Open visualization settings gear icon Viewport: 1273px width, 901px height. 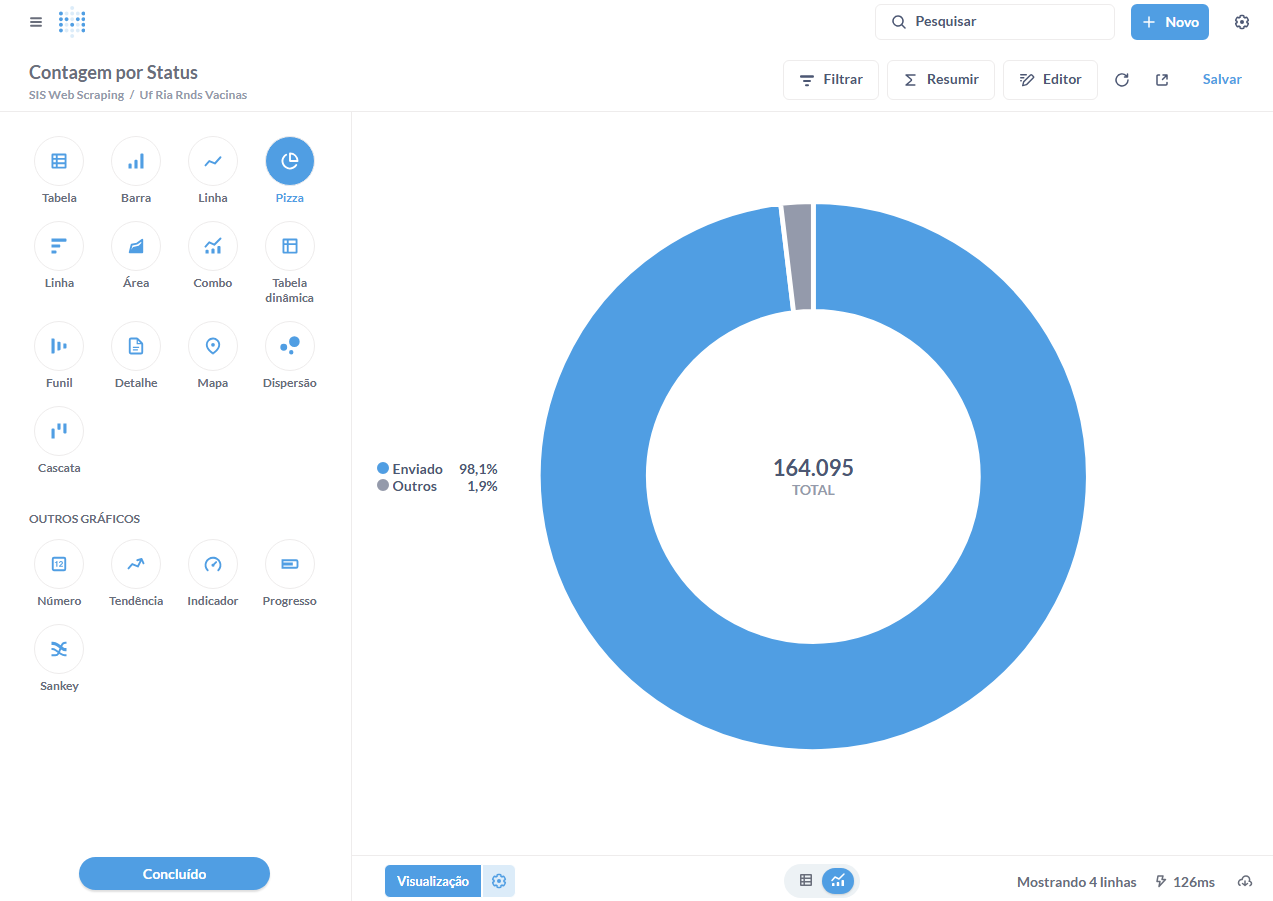499,881
